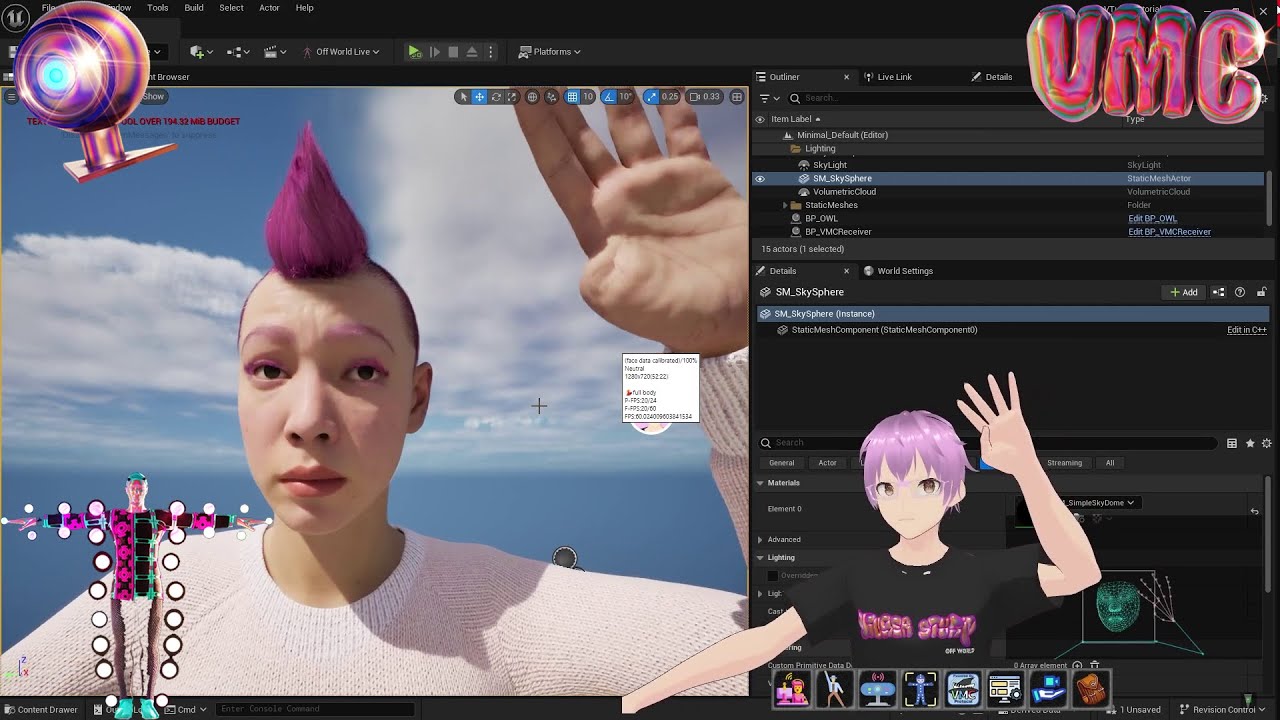1280x720 pixels.
Task: Open scale snap value 0.25 dropdown
Action: [670, 97]
